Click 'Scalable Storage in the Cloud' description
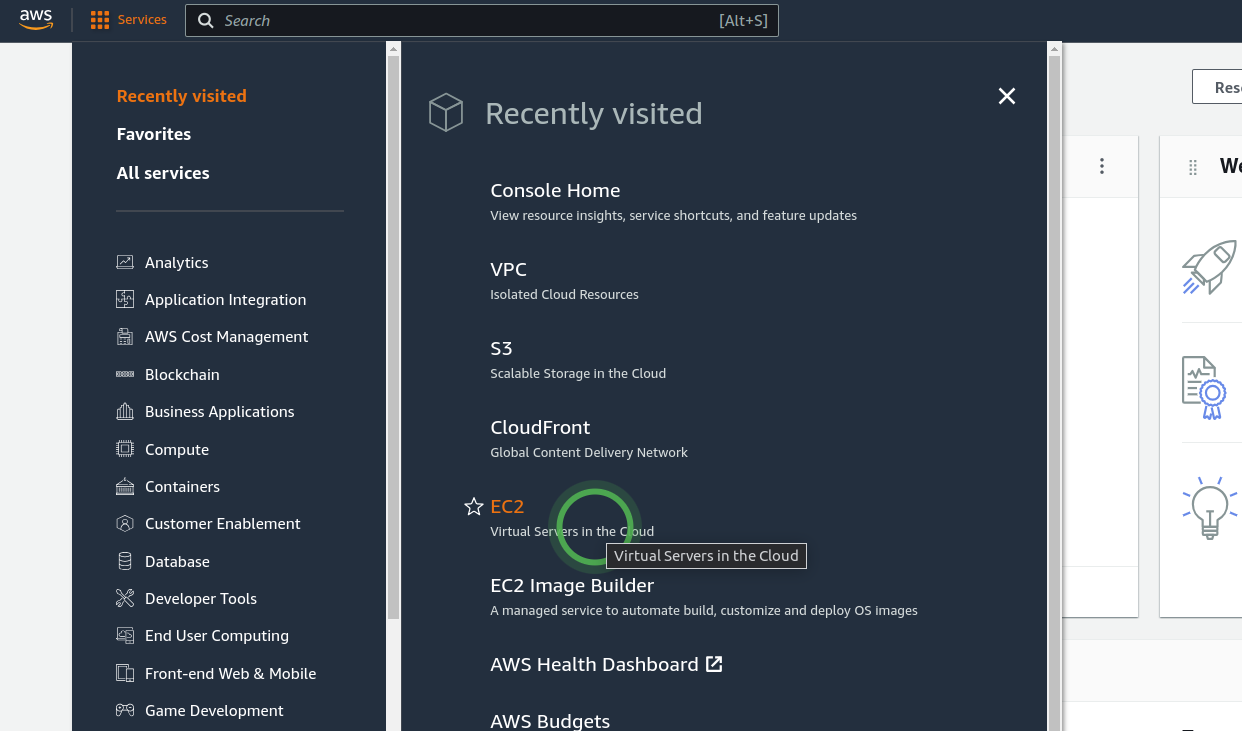The width and height of the screenshot is (1242, 731). 578,373
